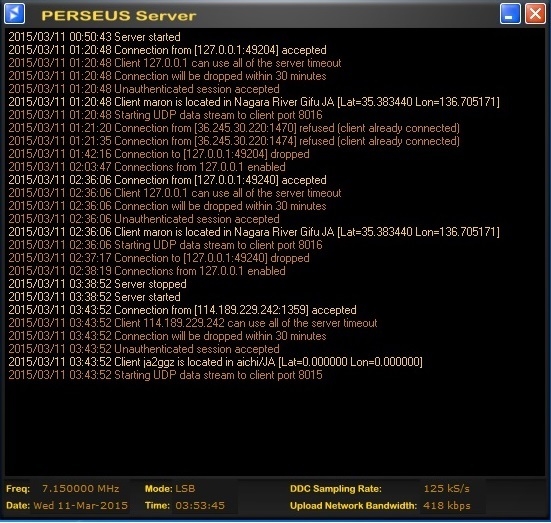Image resolution: width=551 pixels, height=523 pixels.
Task: Click the Mode: label
Action: point(158,489)
